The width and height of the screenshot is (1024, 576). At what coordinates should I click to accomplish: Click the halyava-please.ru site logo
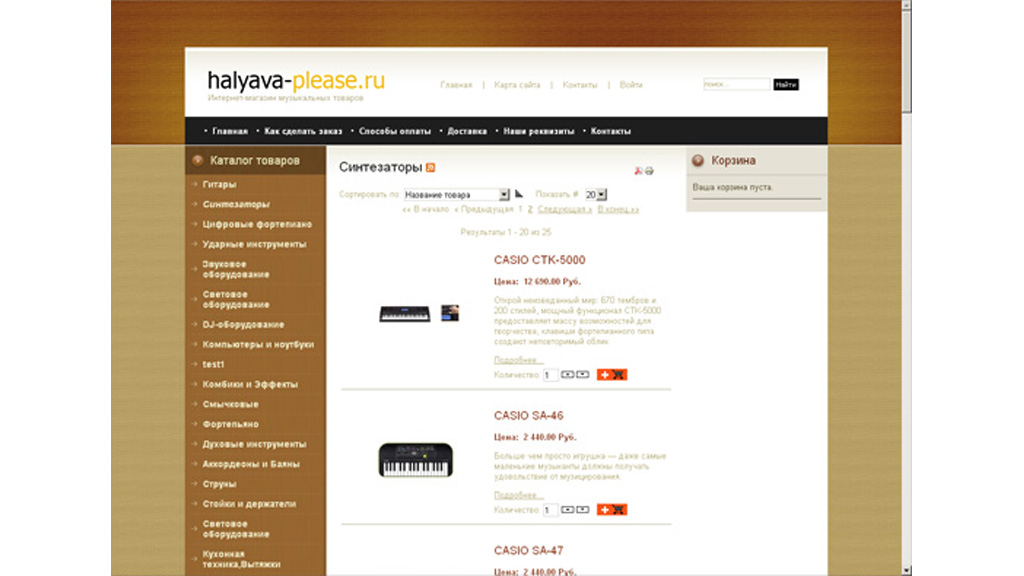(x=296, y=81)
